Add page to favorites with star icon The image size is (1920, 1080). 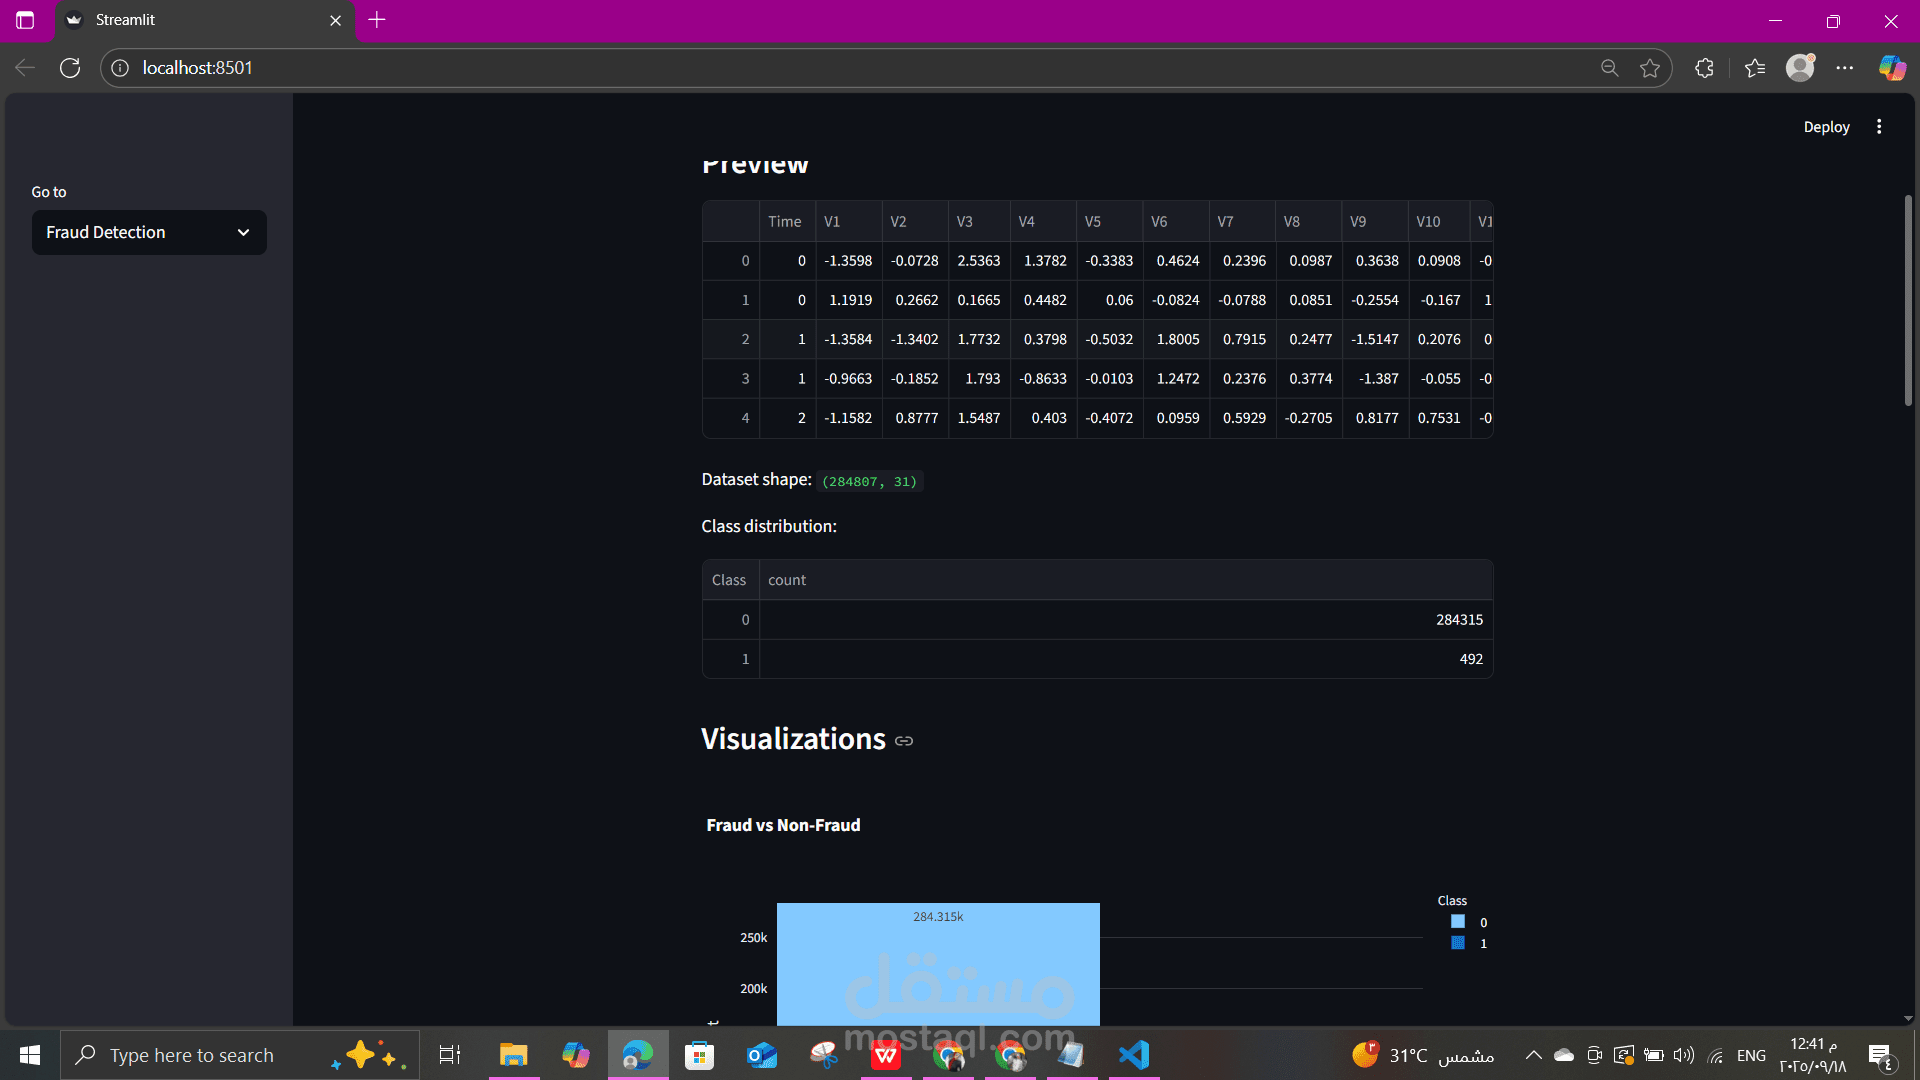[x=1650, y=67]
